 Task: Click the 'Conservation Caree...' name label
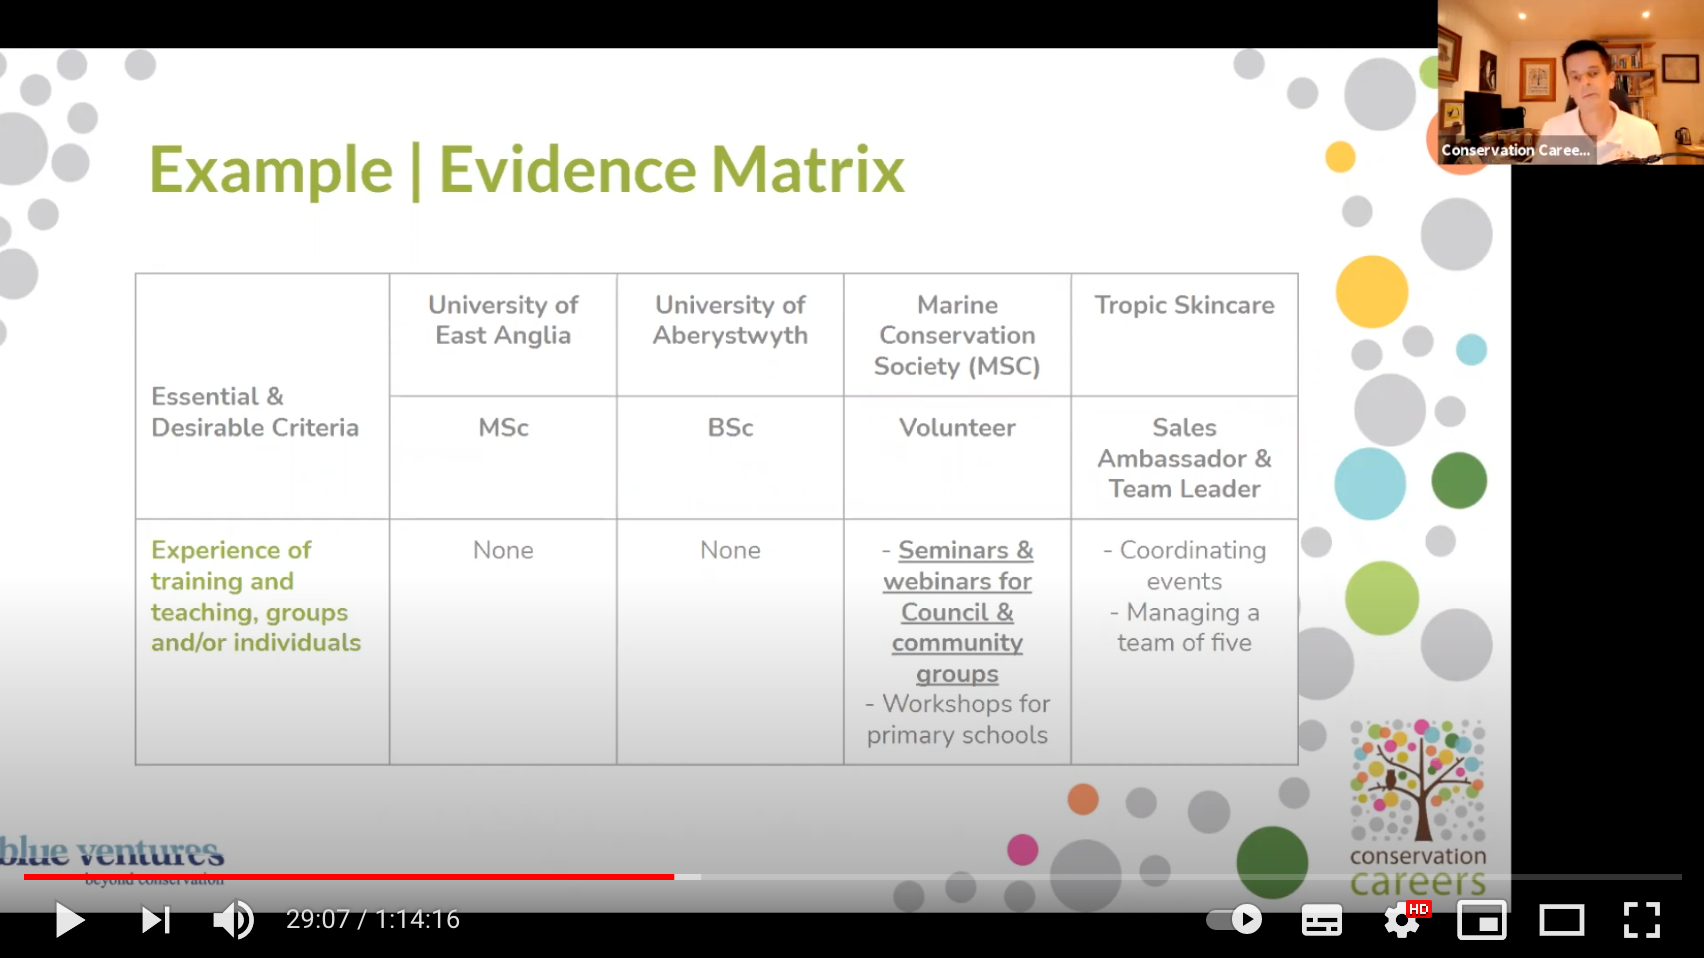point(1515,150)
